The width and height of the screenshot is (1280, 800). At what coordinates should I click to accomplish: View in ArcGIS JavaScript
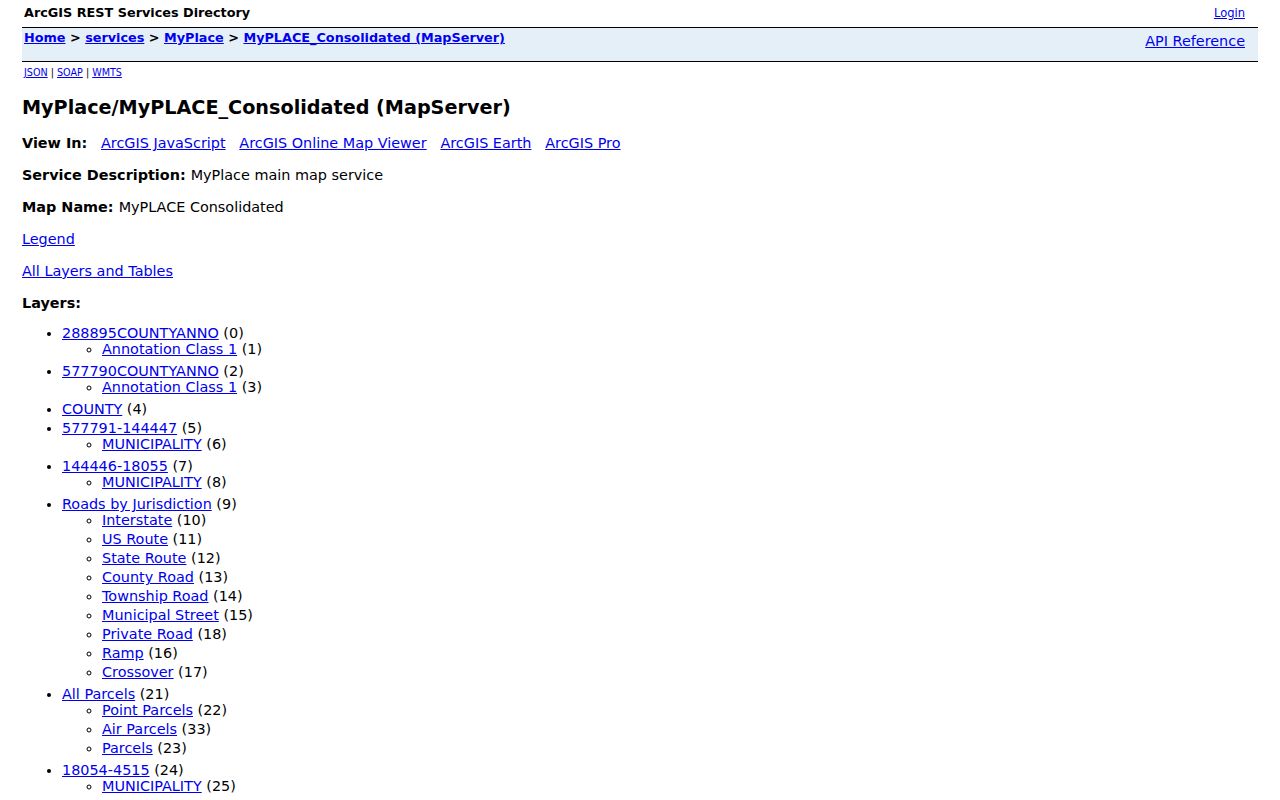(x=163, y=143)
